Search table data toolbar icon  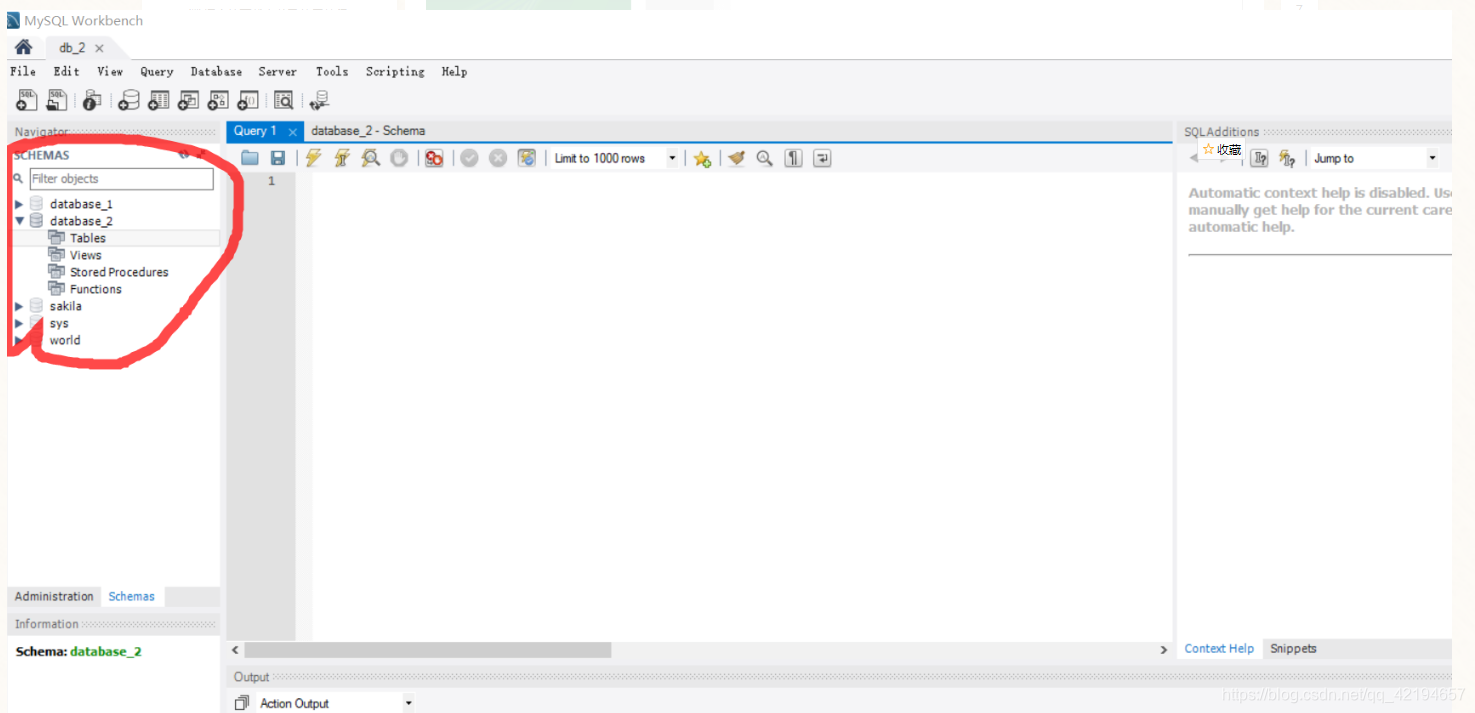click(x=284, y=100)
